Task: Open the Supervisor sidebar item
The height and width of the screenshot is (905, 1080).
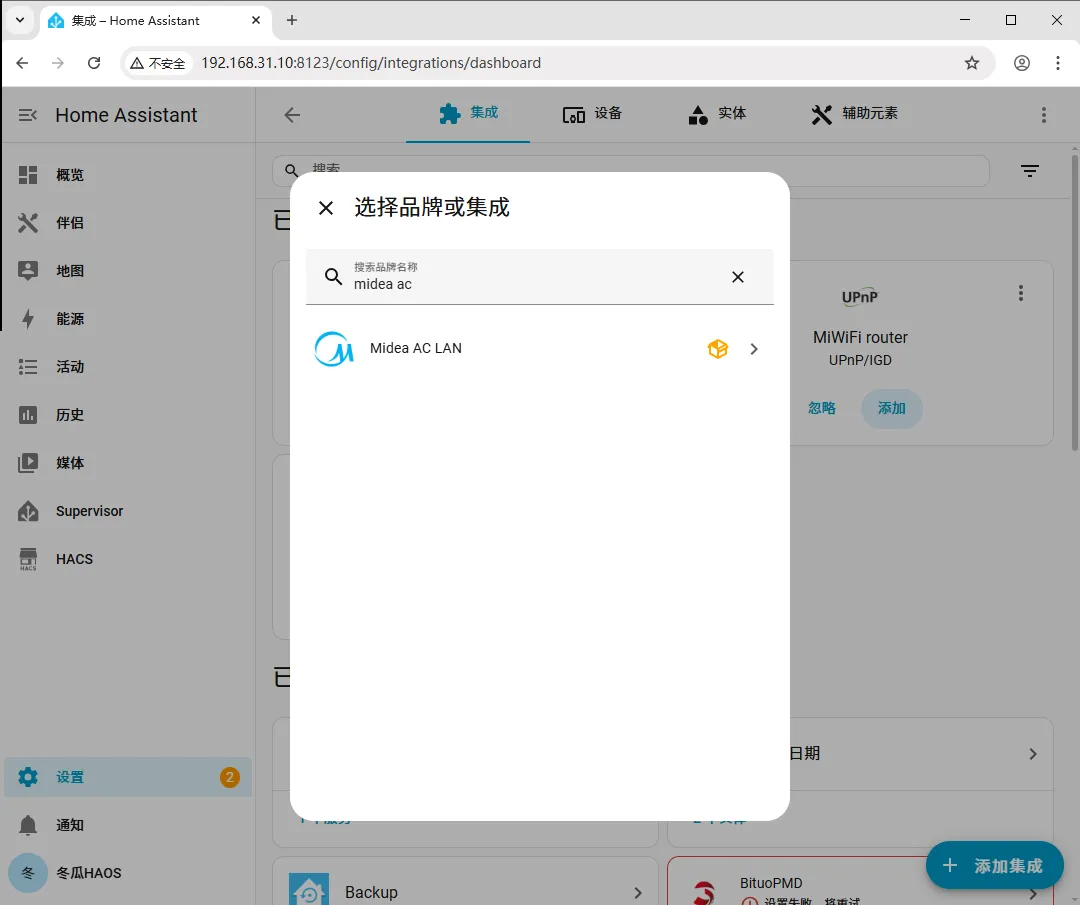Action: [x=127, y=511]
